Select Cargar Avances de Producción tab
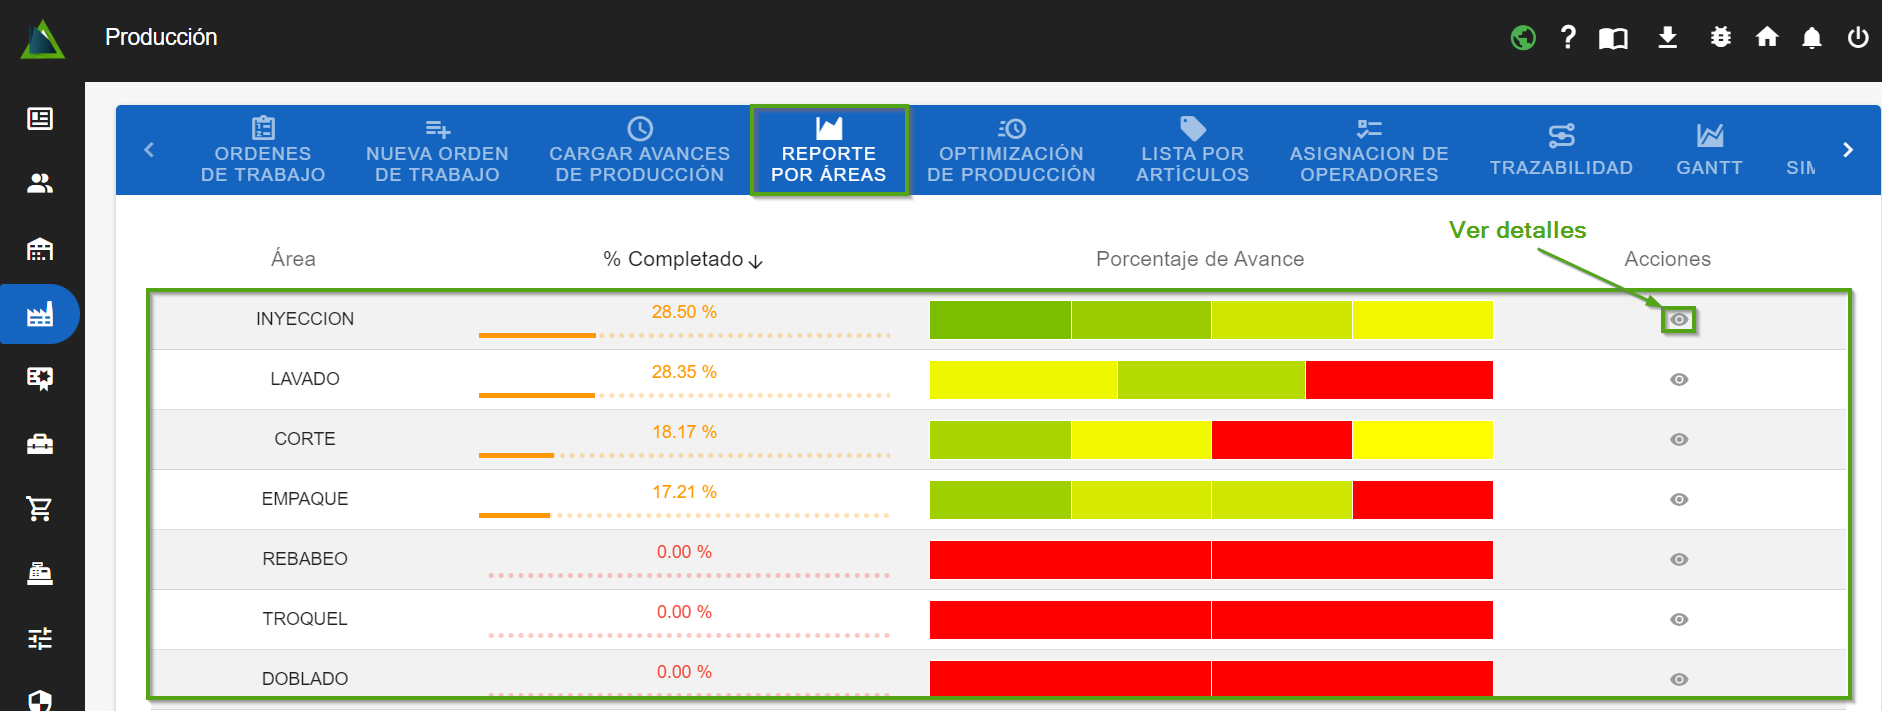The height and width of the screenshot is (711, 1882). 639,150
